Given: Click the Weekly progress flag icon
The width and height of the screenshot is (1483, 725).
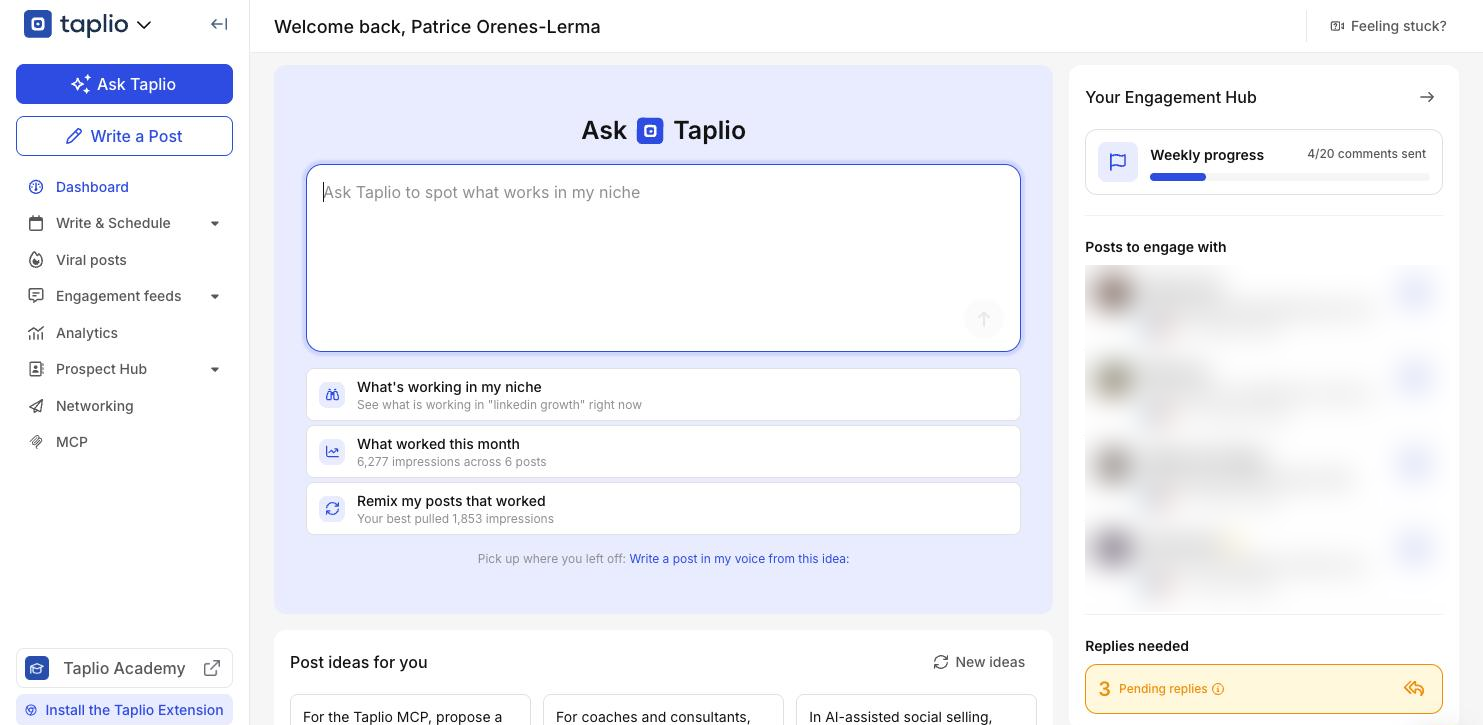Looking at the screenshot, I should click(1118, 162).
